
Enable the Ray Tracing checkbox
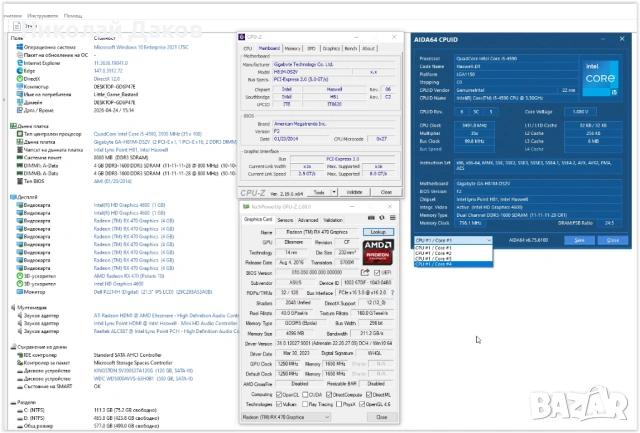[x=304, y=404]
